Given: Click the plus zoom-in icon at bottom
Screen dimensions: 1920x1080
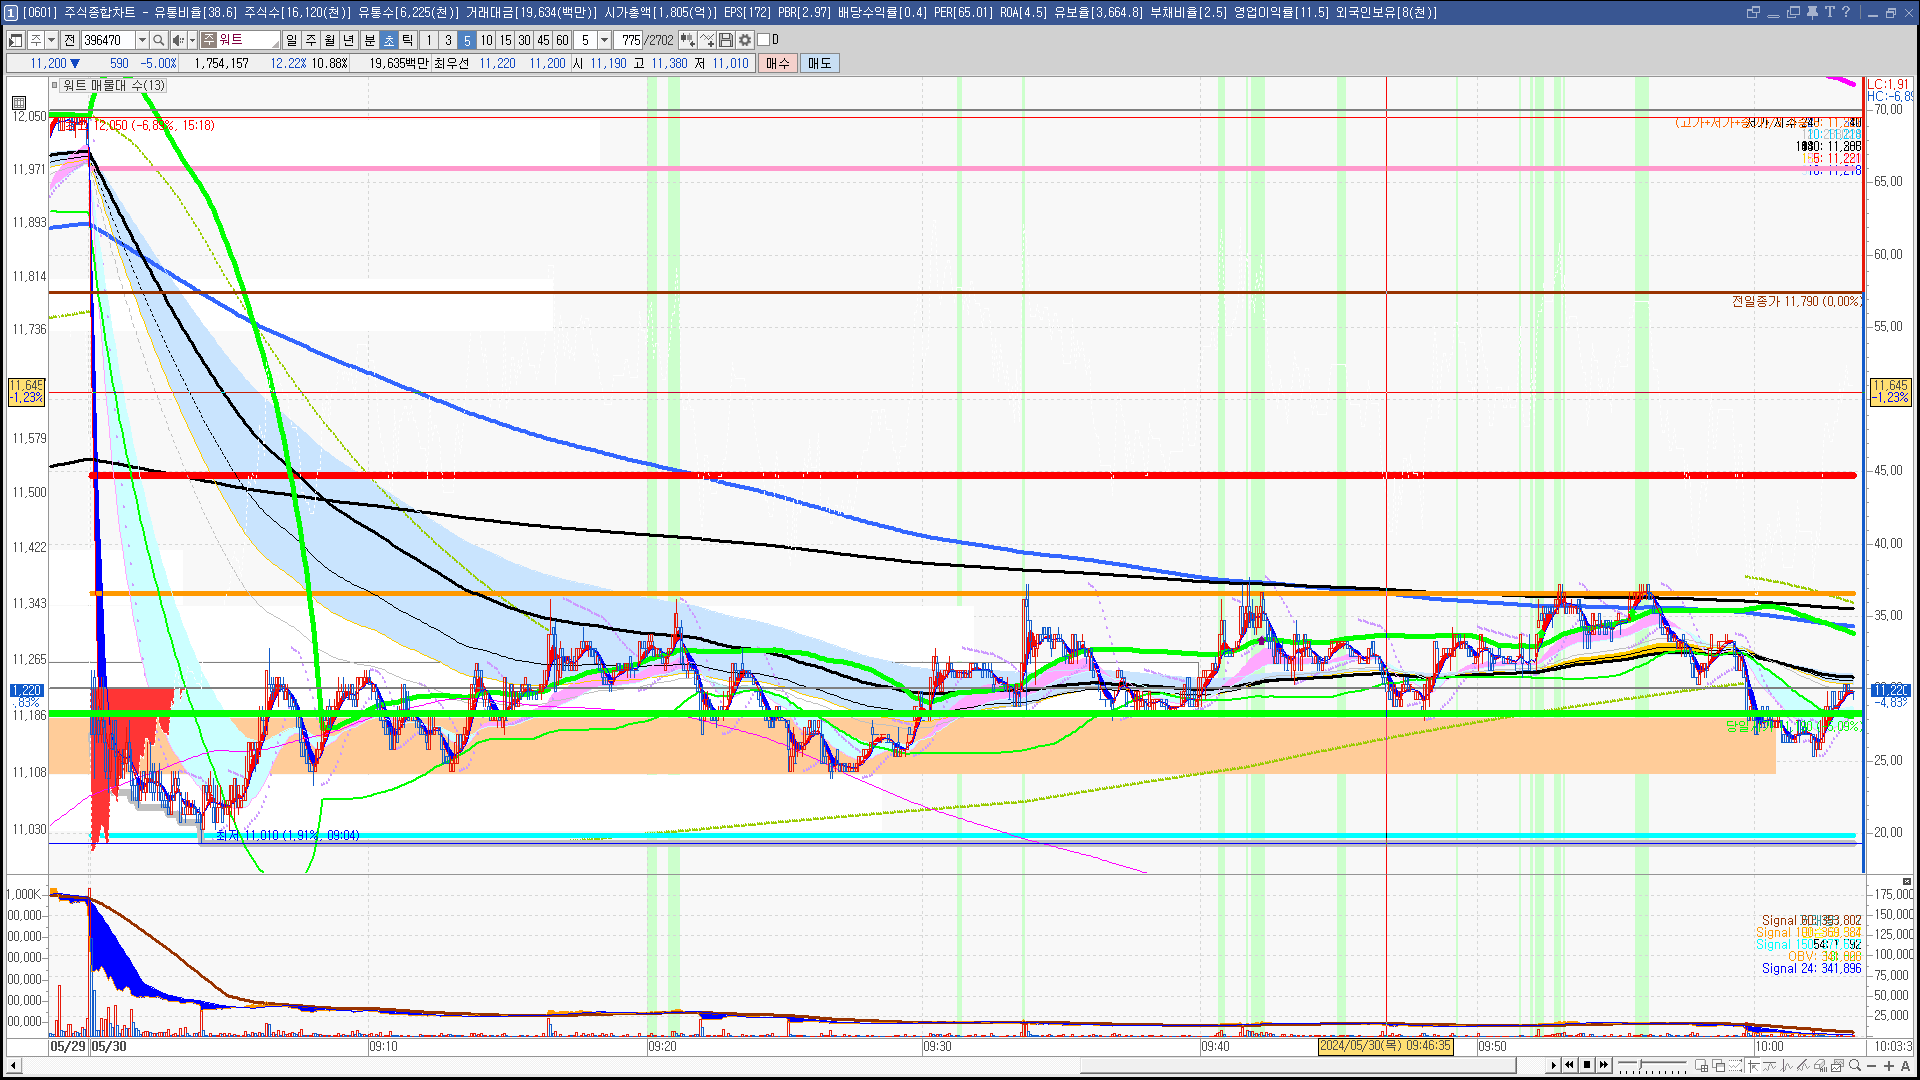Looking at the screenshot, I should (x=1889, y=1065).
